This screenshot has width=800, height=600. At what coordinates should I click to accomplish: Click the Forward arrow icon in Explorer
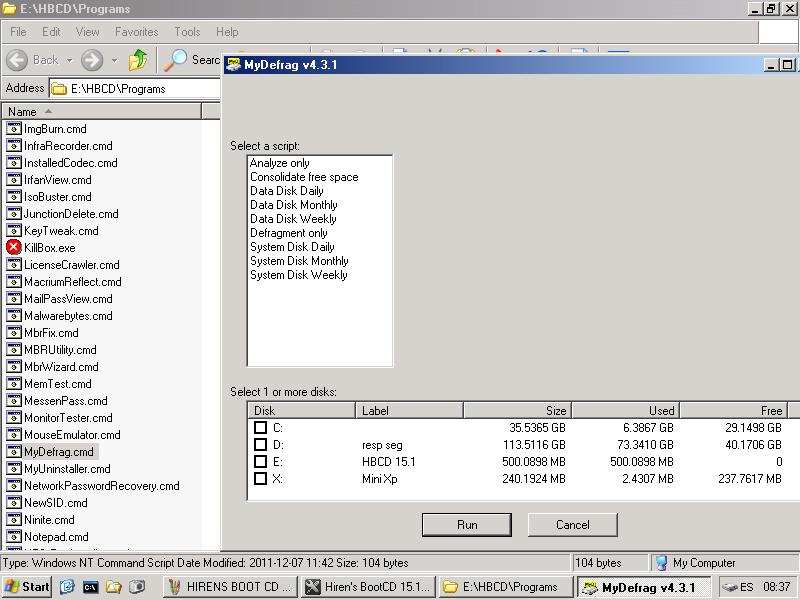(x=92, y=60)
